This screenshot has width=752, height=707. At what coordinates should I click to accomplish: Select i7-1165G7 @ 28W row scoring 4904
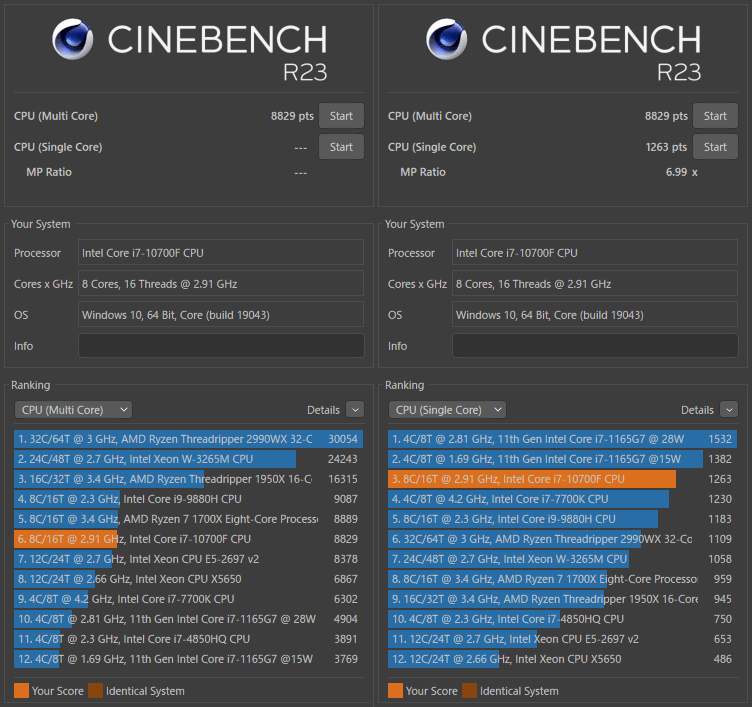(188, 619)
